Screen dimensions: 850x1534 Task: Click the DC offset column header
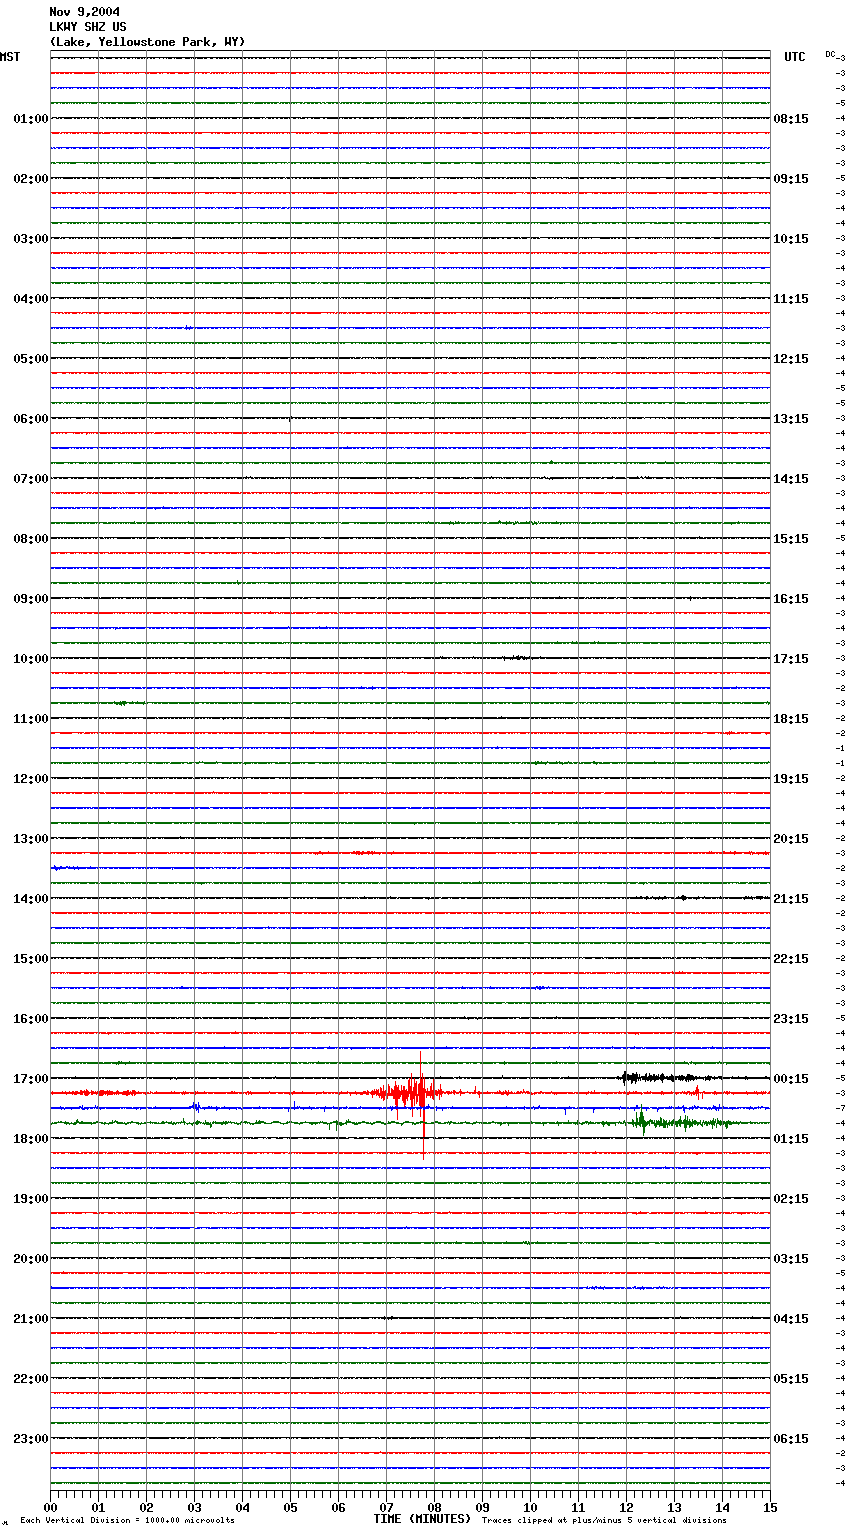[830, 54]
